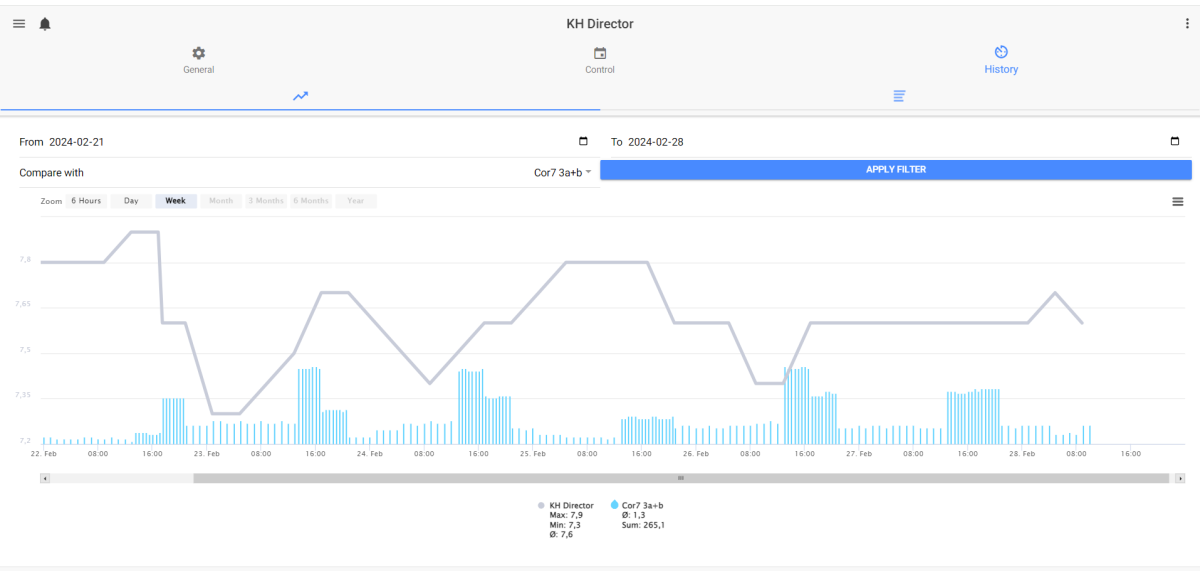This screenshot has width=1200, height=571.
Task: Open the To date calendar picker
Action: (x=1175, y=142)
